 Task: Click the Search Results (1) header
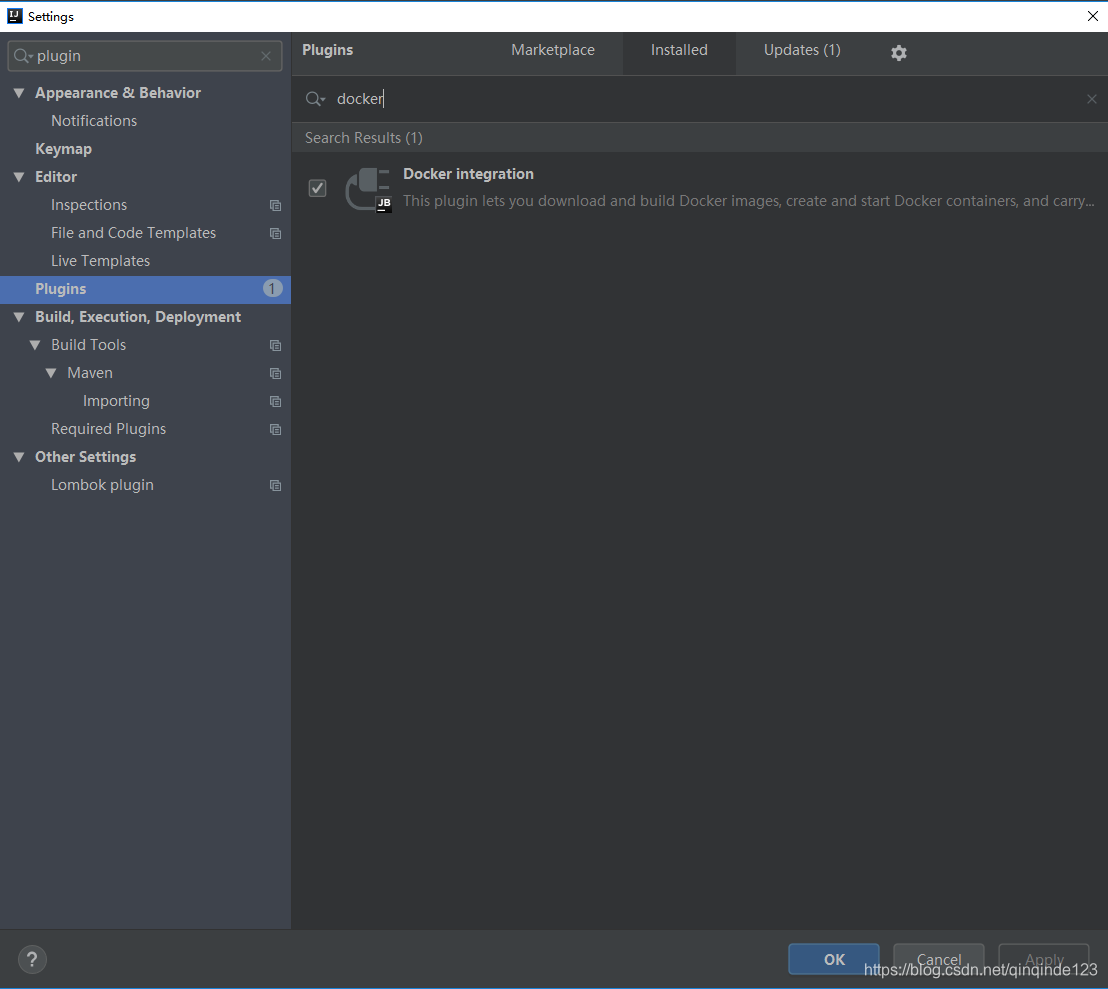tap(363, 138)
